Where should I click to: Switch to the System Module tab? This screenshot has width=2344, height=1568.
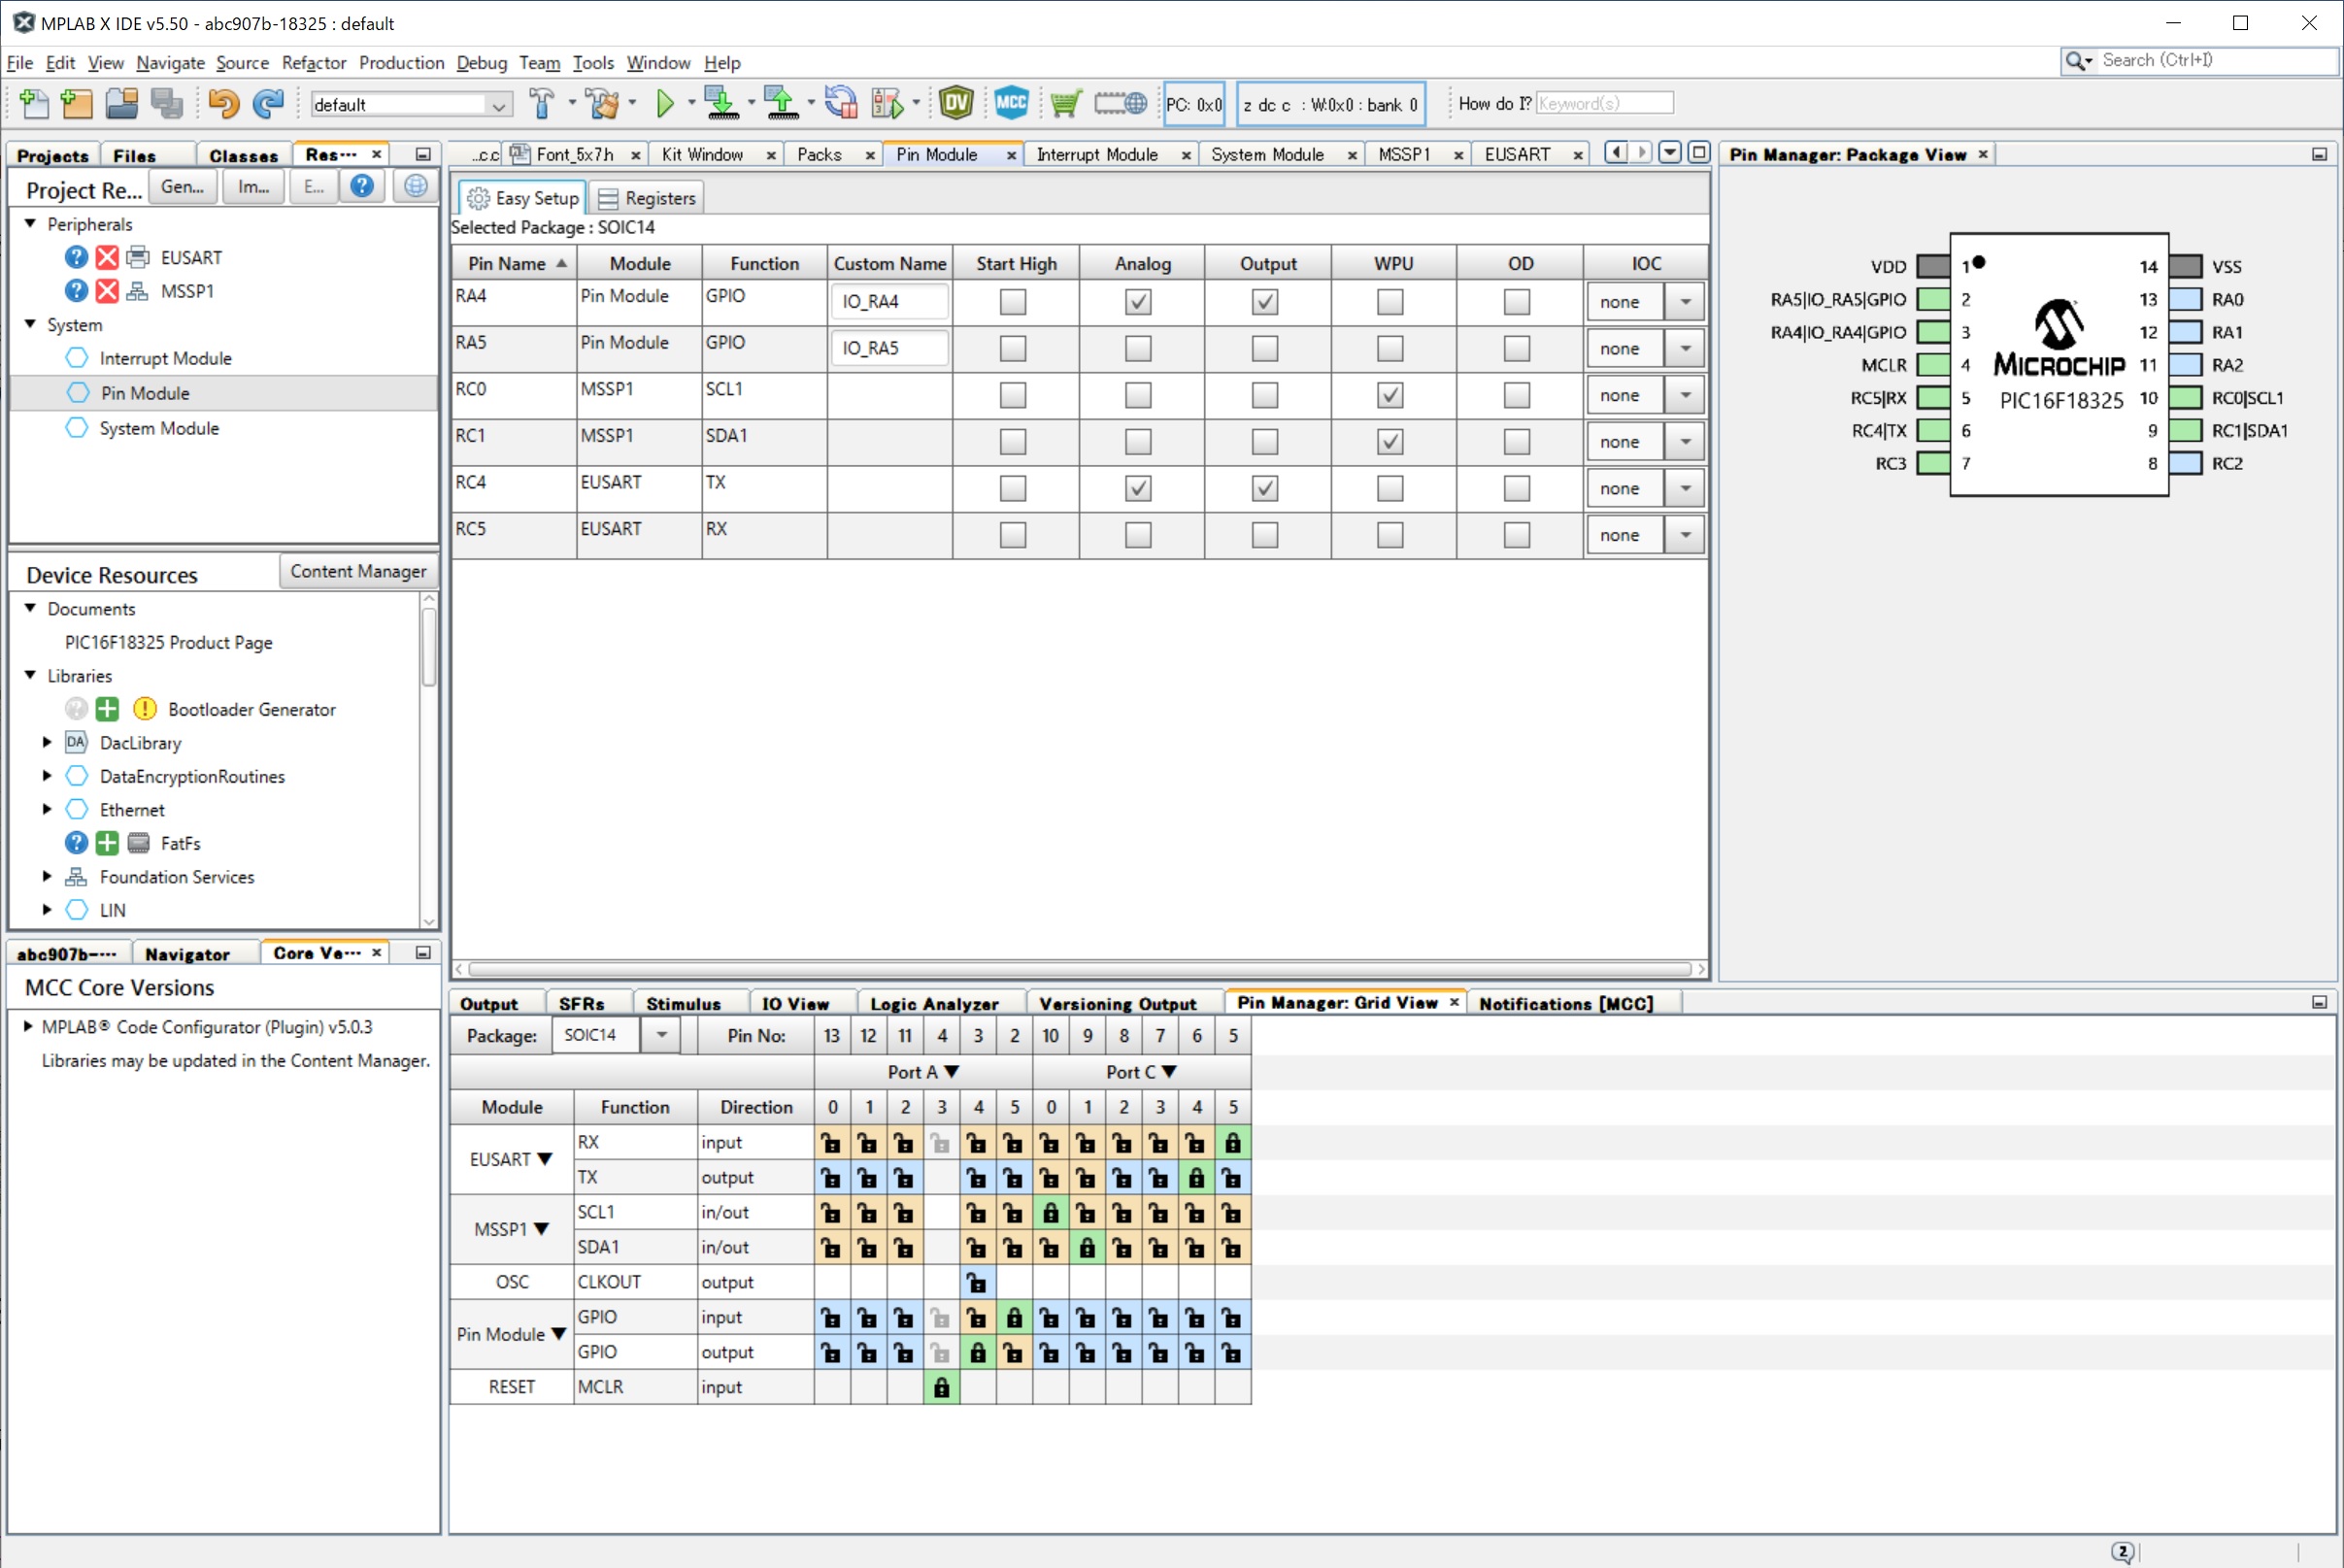[x=1266, y=154]
